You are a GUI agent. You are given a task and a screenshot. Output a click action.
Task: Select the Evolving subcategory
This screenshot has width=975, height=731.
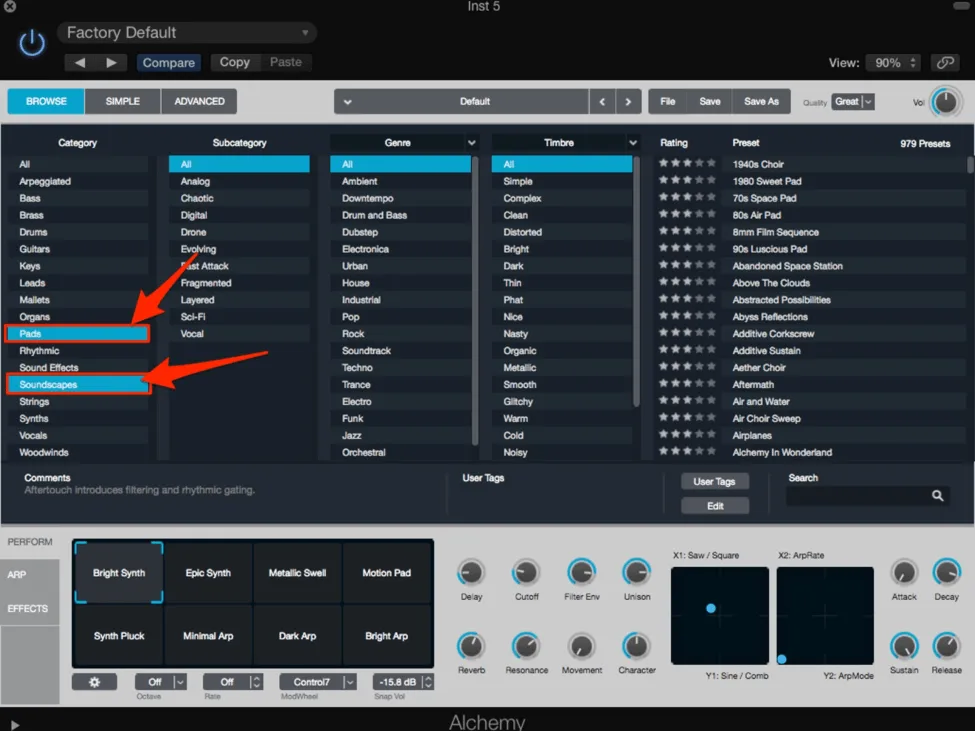pos(239,249)
